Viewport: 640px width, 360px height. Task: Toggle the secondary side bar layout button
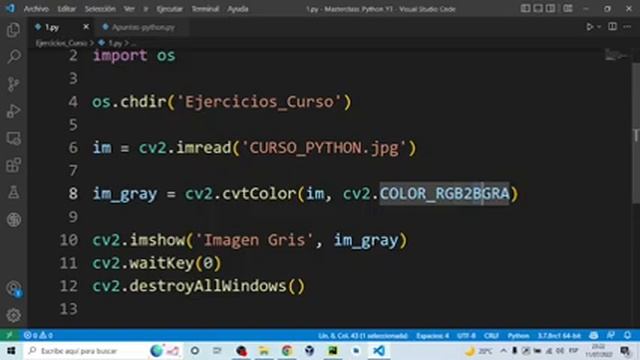[550, 9]
